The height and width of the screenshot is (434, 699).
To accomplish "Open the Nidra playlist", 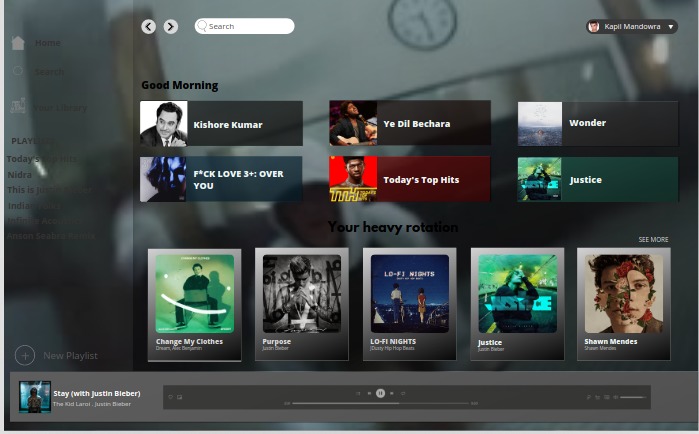I will coord(20,175).
